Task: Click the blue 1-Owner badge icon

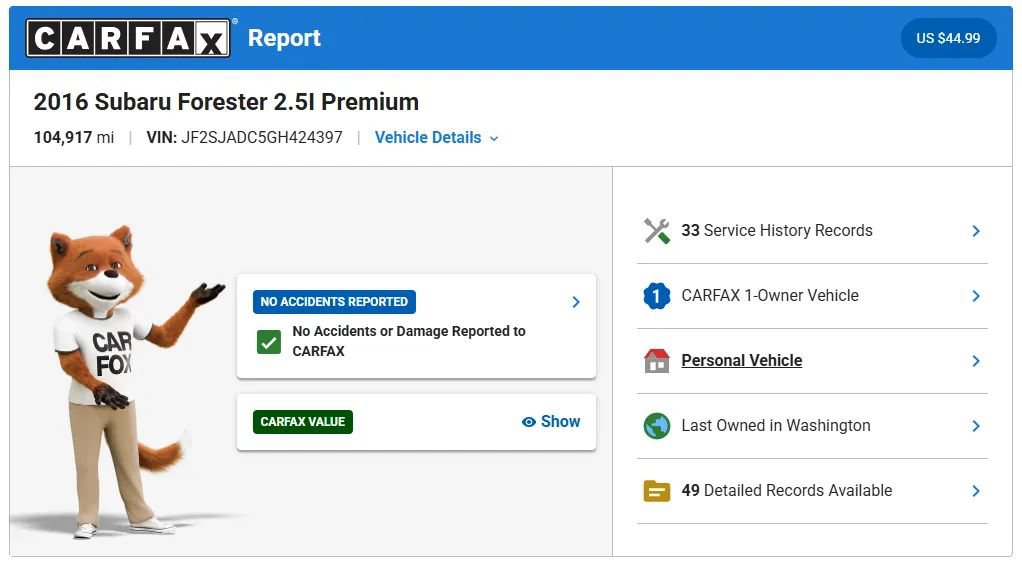Action: pos(656,296)
